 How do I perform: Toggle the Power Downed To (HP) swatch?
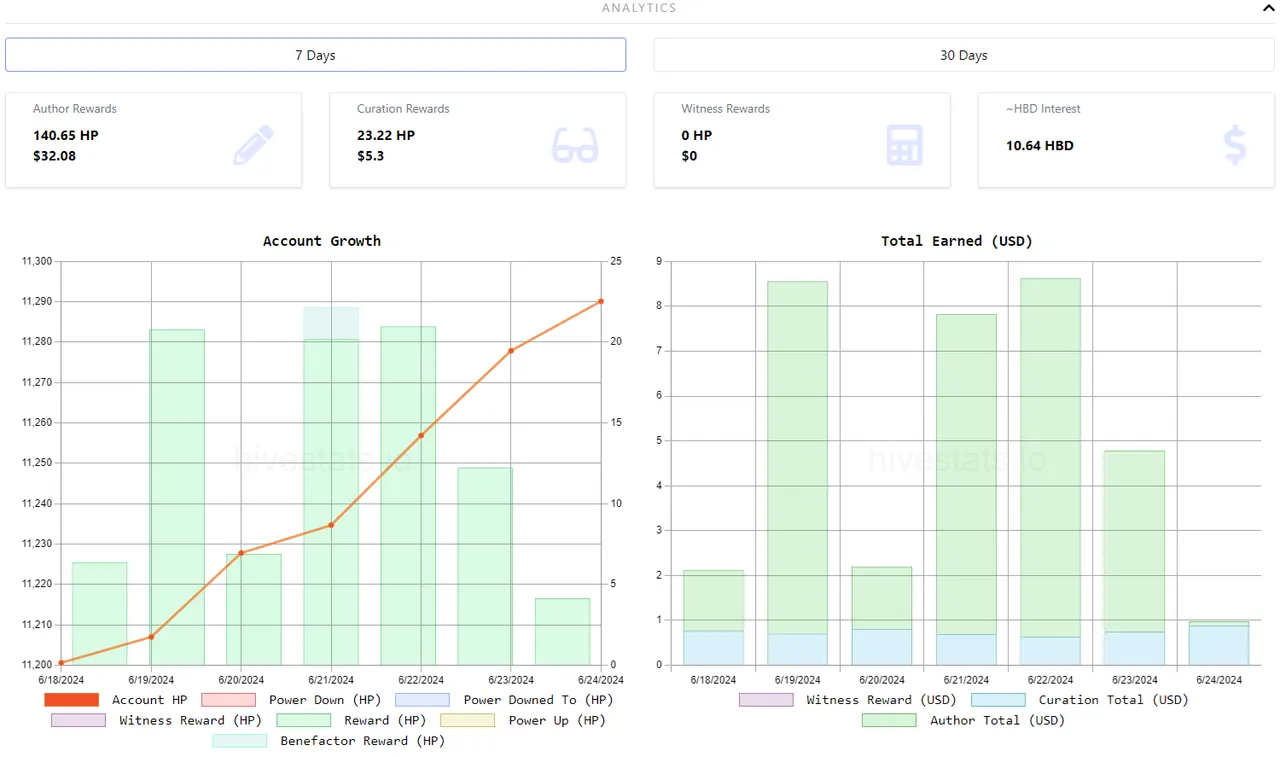tap(422, 700)
